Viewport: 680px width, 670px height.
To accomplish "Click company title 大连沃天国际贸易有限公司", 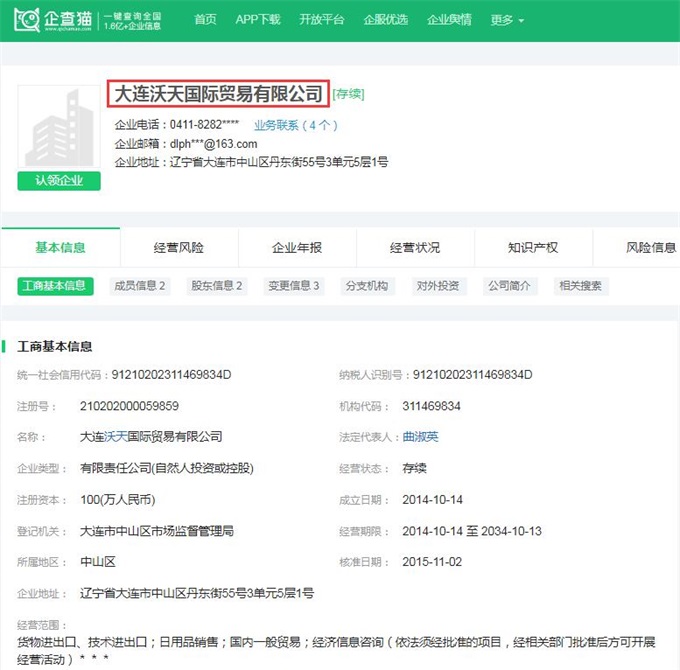I will (x=219, y=94).
